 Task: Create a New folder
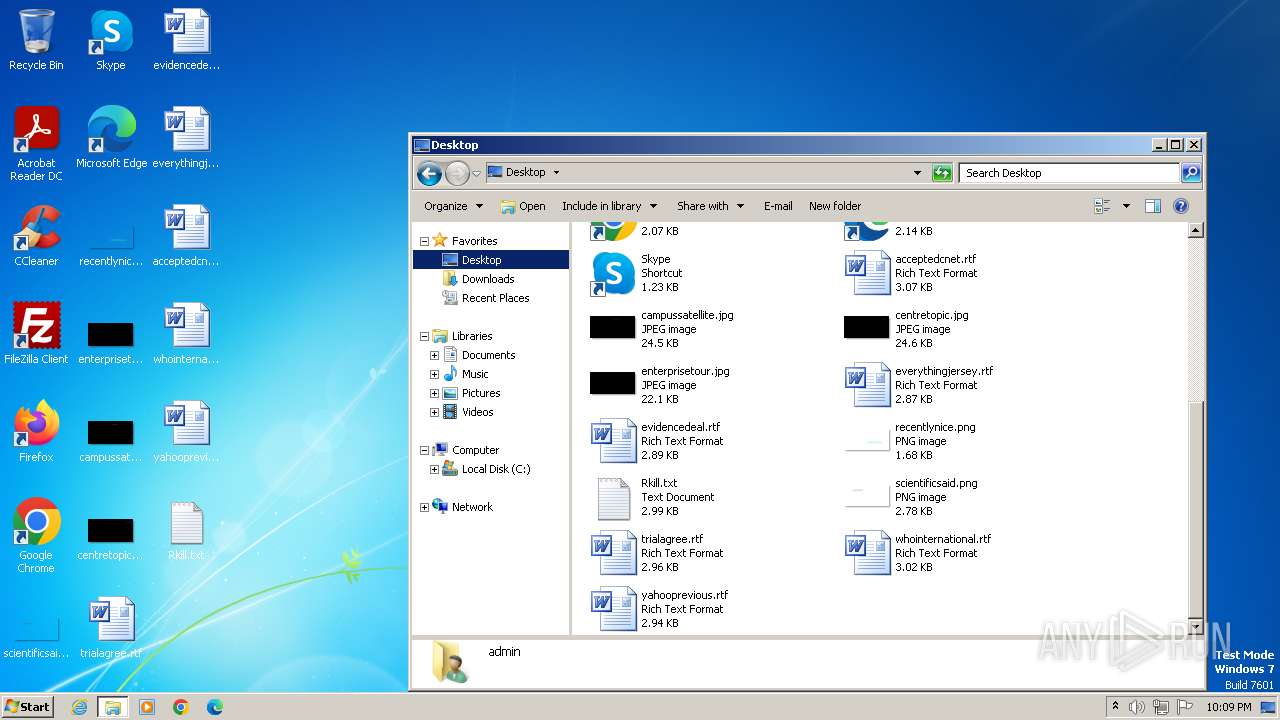tap(835, 206)
